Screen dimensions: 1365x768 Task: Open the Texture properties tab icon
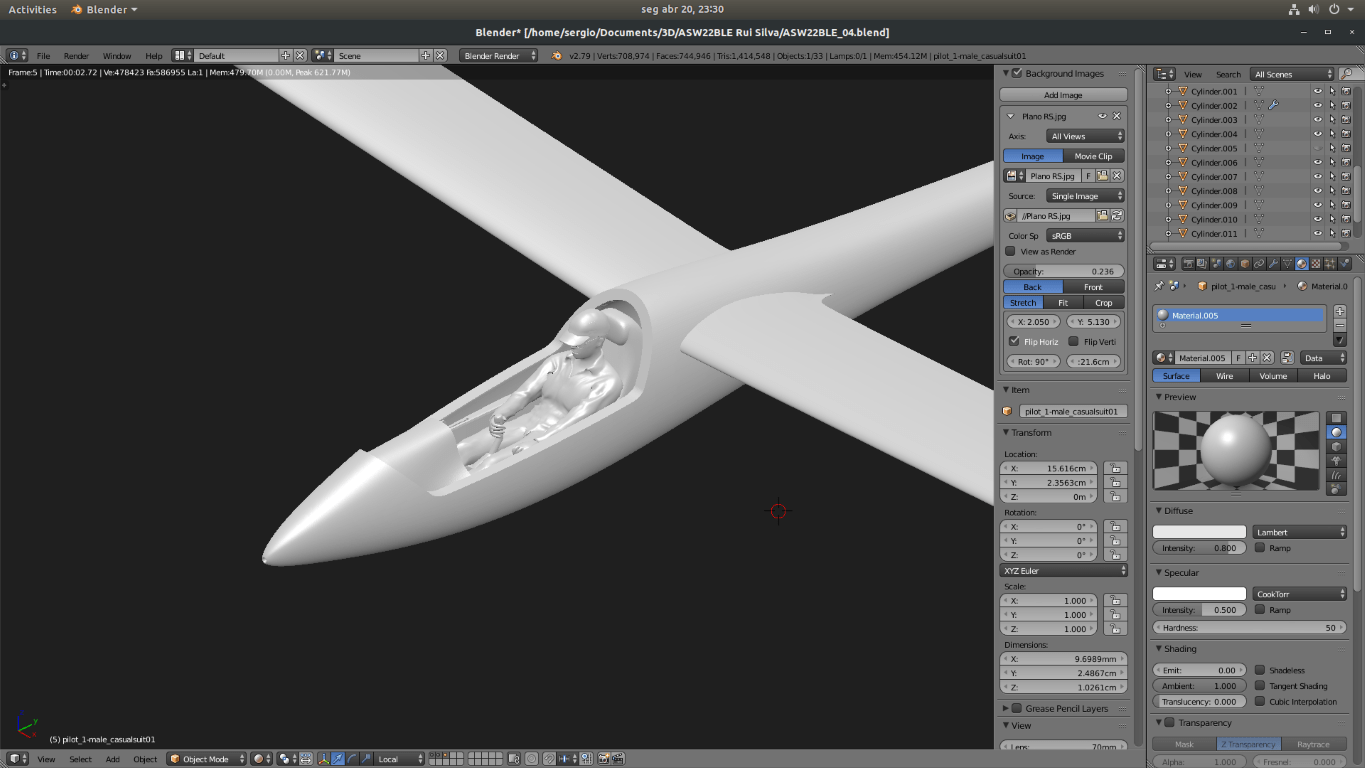[1315, 264]
